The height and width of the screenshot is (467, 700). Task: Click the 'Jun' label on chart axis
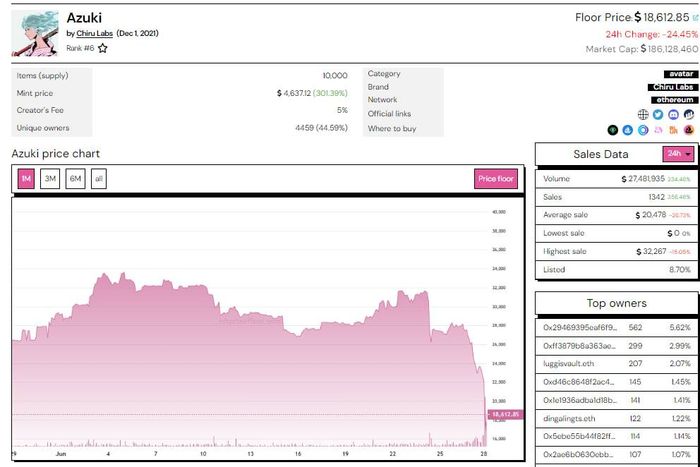click(61, 454)
